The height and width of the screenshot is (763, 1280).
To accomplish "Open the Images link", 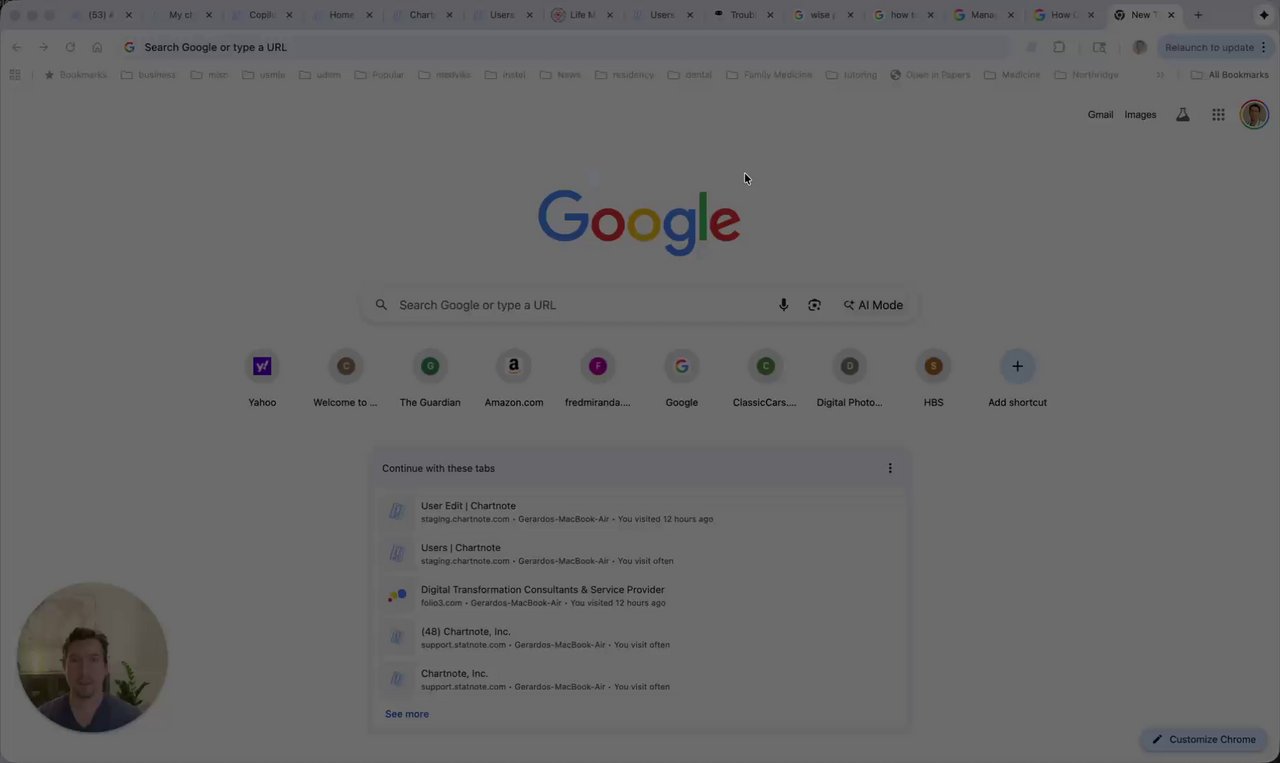I will pyautogui.click(x=1140, y=115).
